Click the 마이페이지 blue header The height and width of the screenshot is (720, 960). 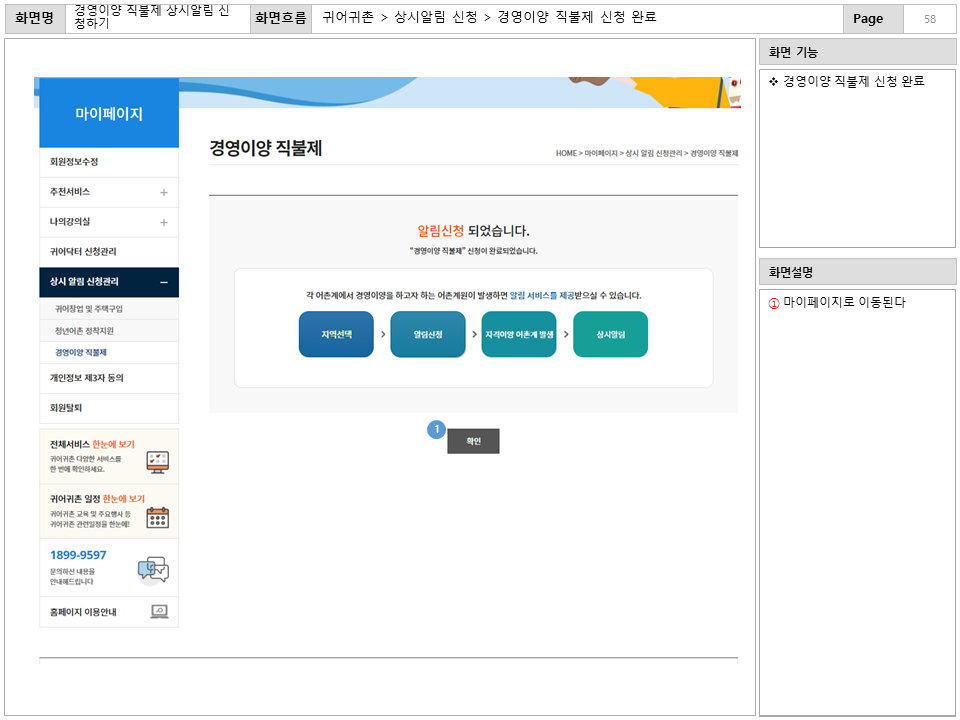click(108, 112)
